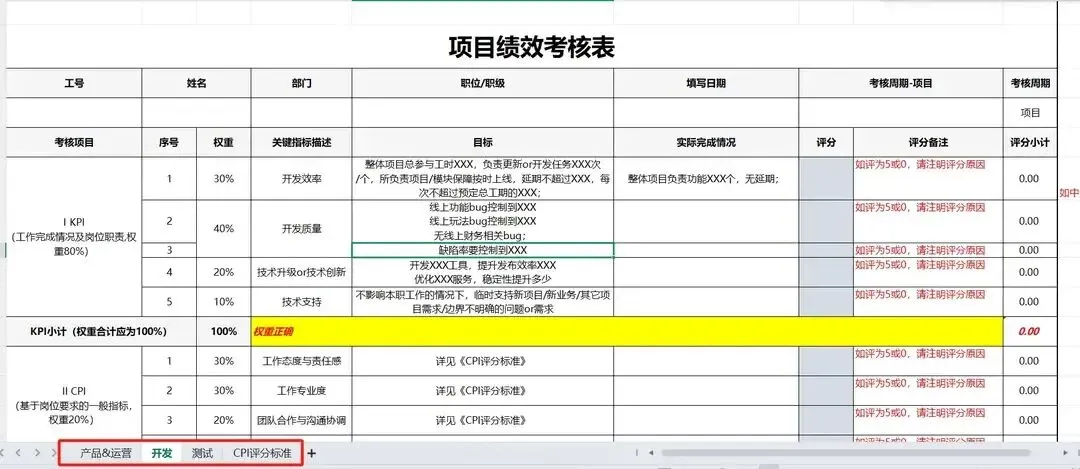Viewport: 1080px width, 469px height.
Task: Click the empty cell below 填写日期
Action: pyautogui.click(x=706, y=113)
